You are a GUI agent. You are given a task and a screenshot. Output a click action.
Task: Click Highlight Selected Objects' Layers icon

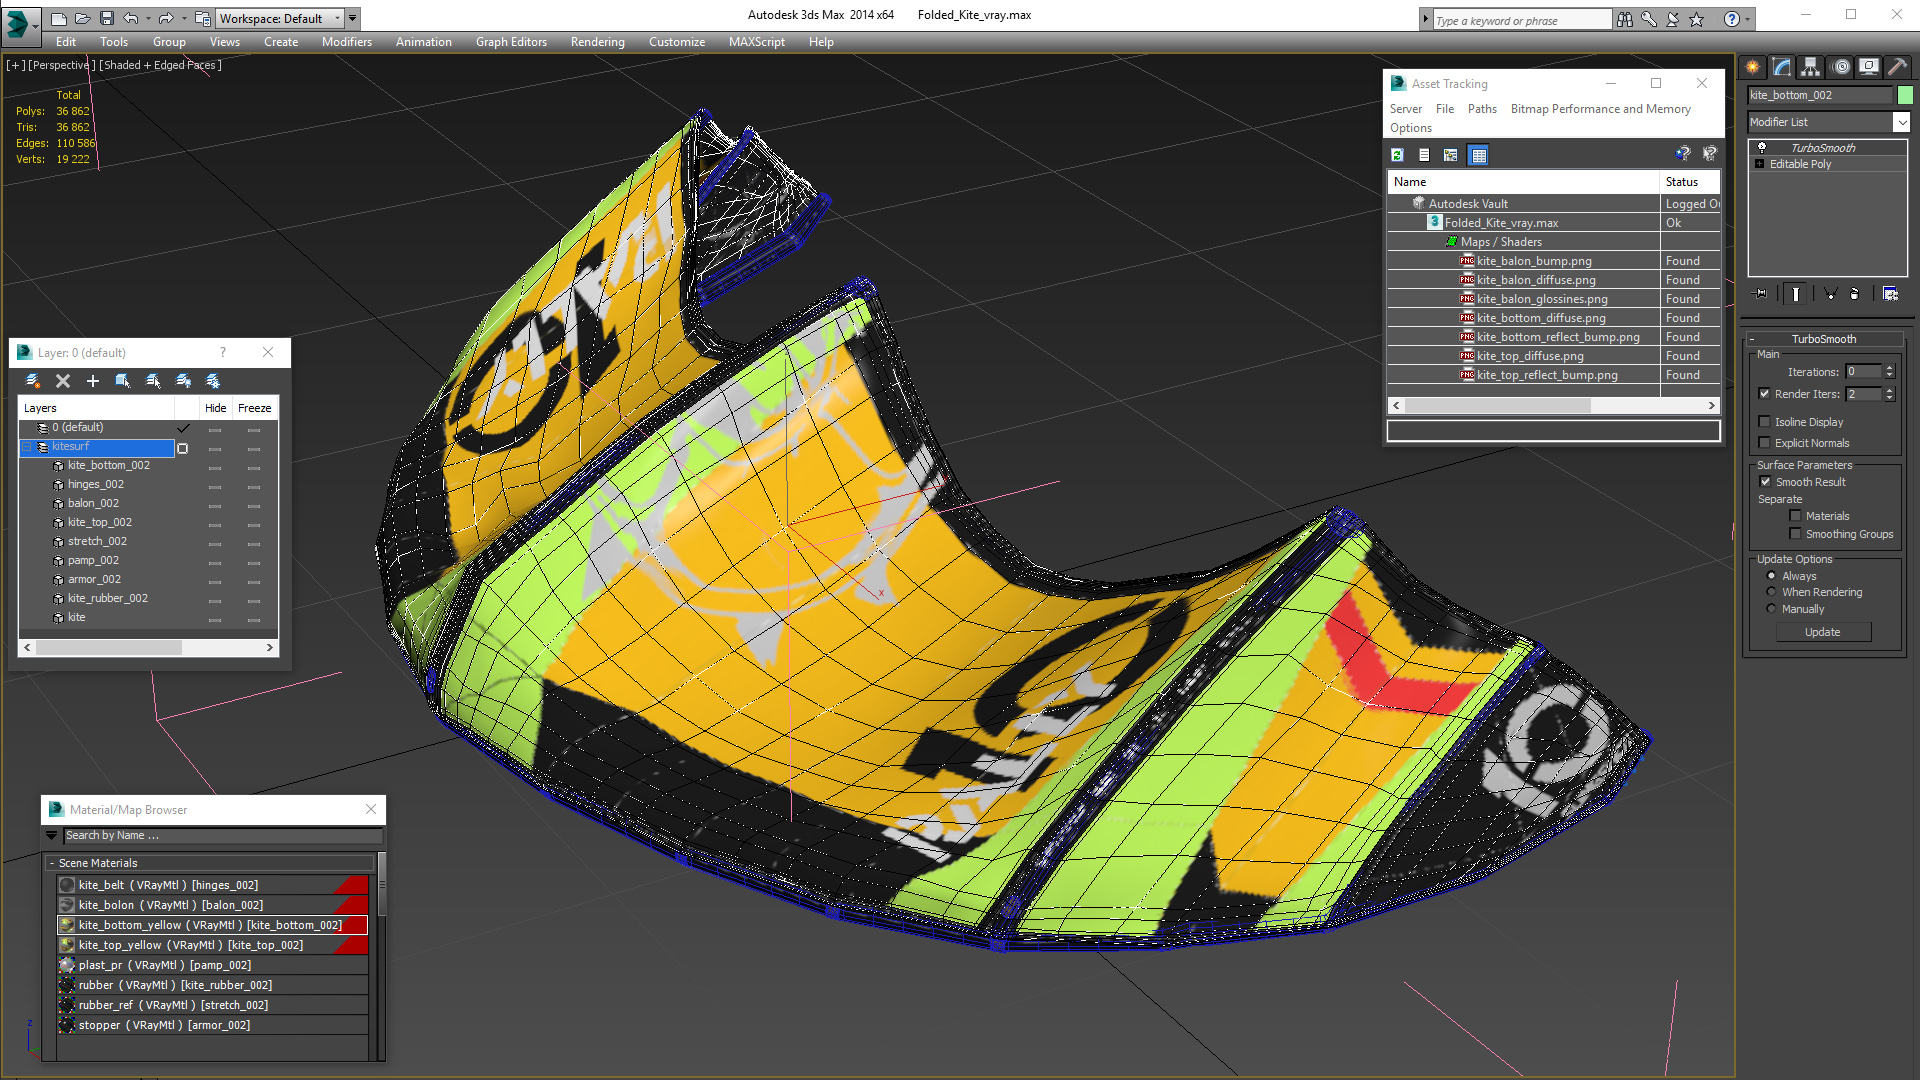(153, 381)
